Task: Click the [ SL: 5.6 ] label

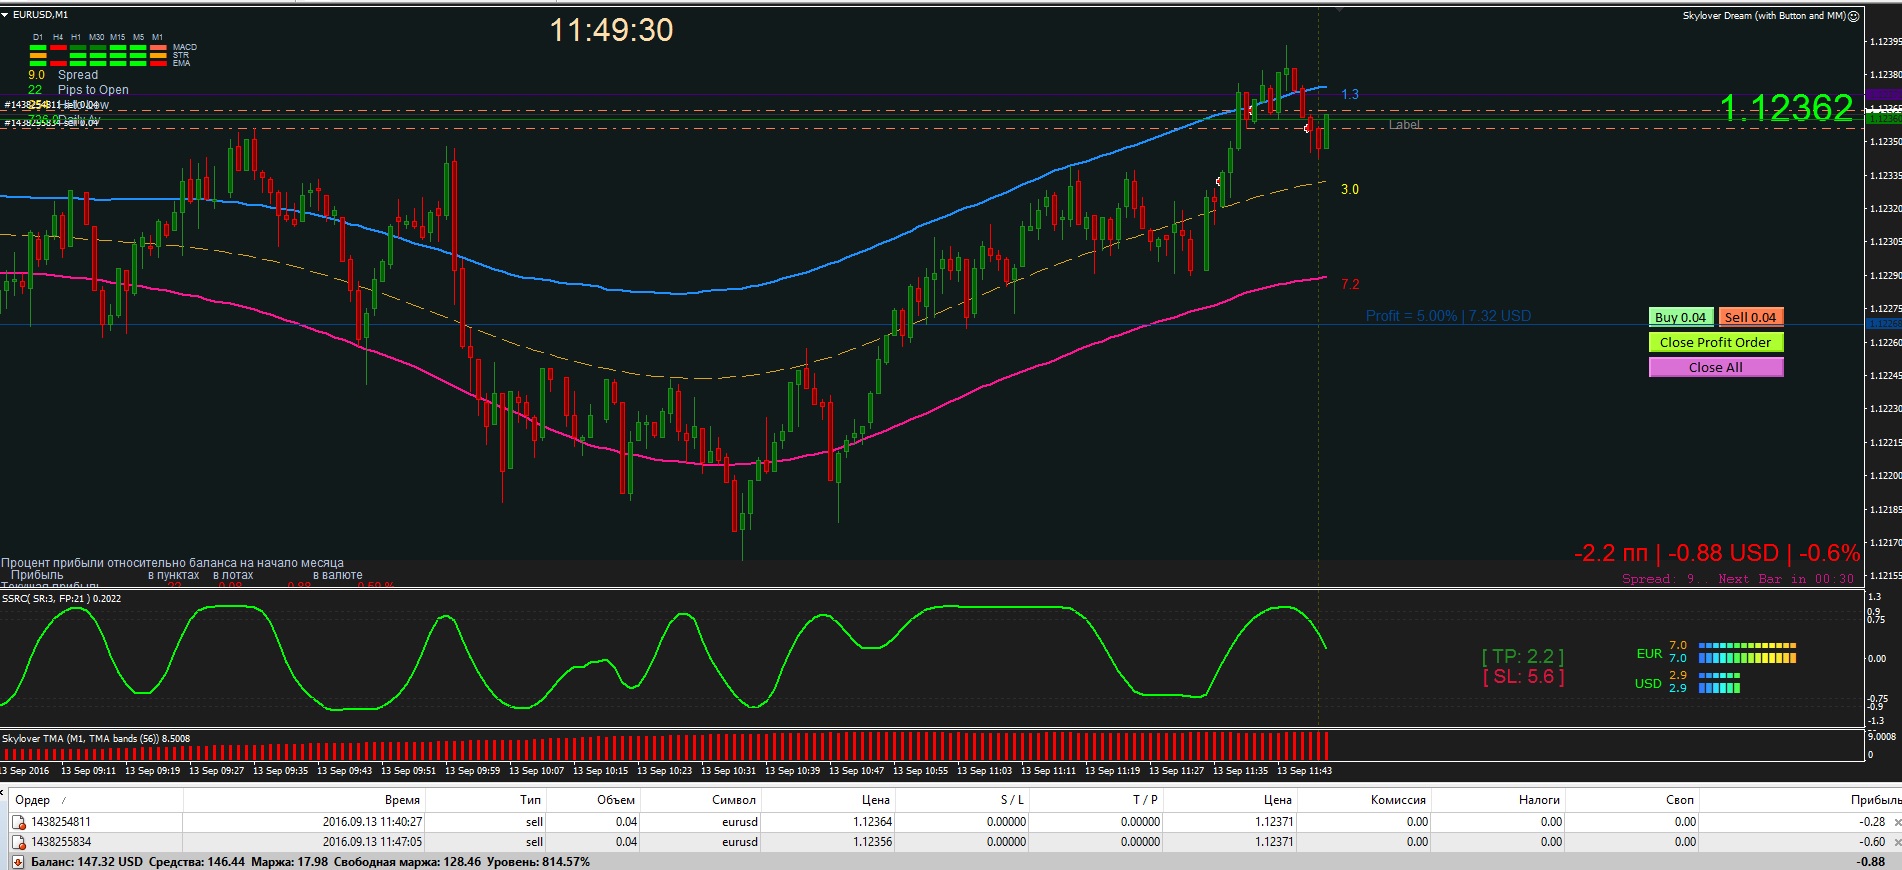Action: point(1523,677)
